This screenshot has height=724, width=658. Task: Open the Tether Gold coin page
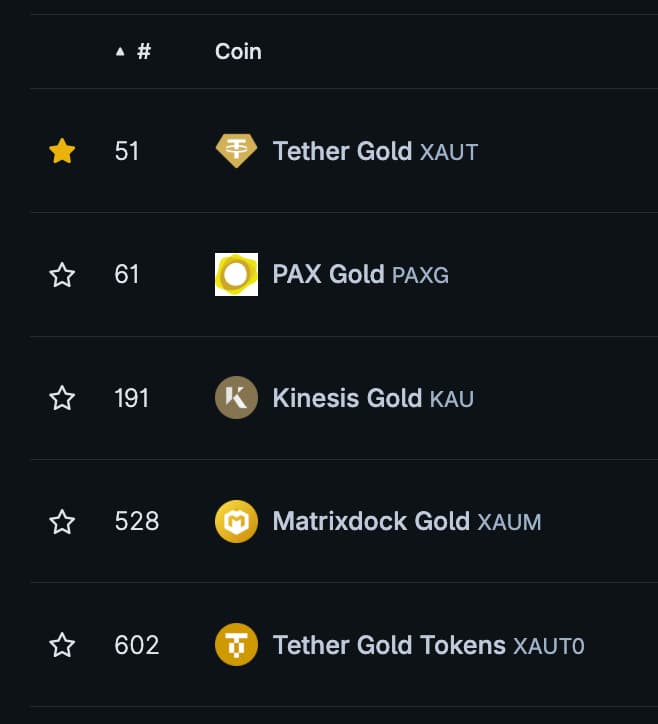click(x=342, y=151)
